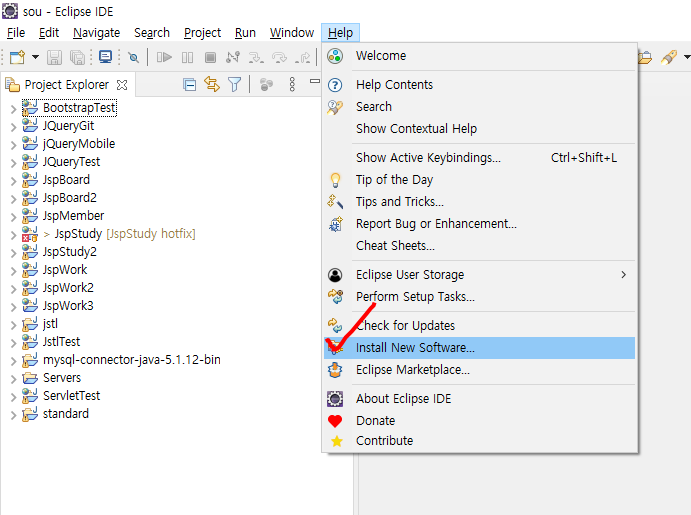Click the Resume debug icon
This screenshot has height=515, width=691.
pos(164,57)
